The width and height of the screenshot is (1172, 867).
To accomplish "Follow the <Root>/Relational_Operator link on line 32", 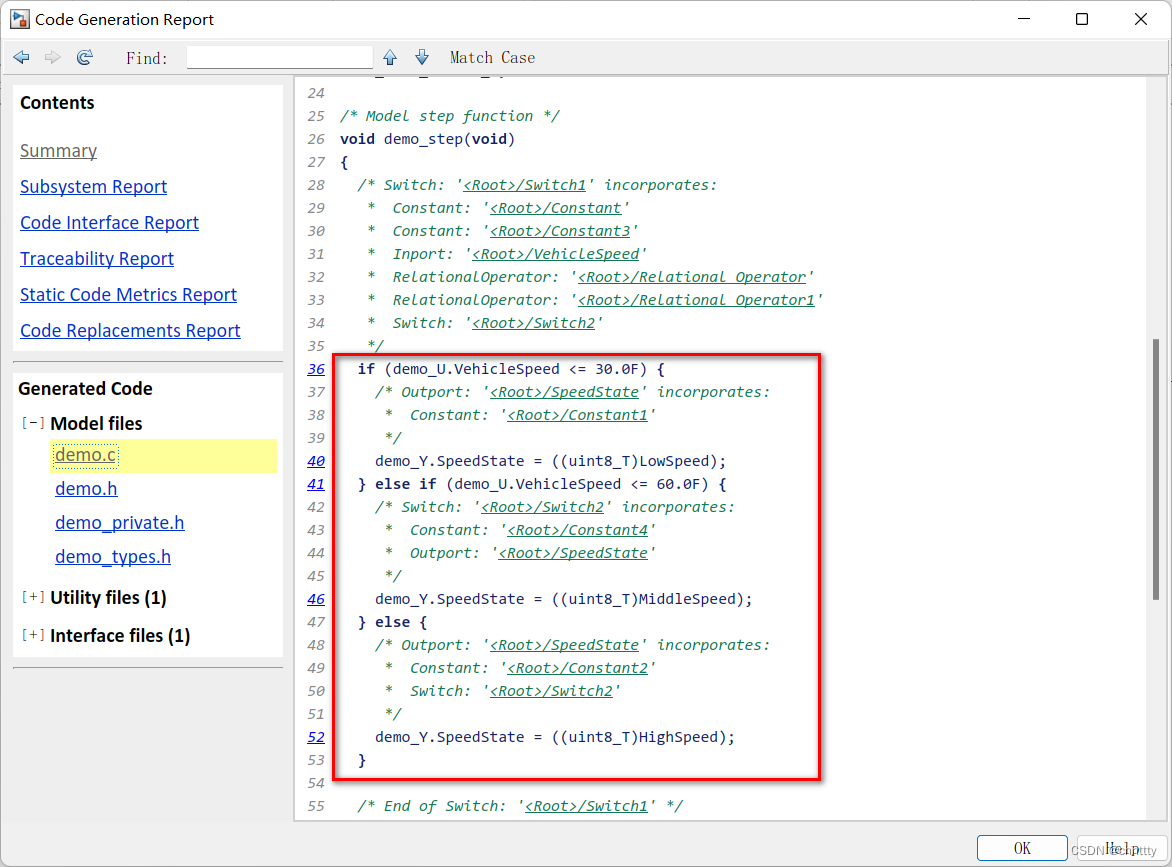I will click(692, 277).
